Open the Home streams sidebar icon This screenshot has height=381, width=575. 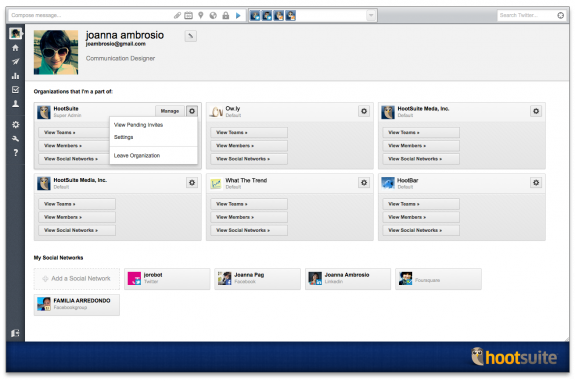tap(15, 48)
